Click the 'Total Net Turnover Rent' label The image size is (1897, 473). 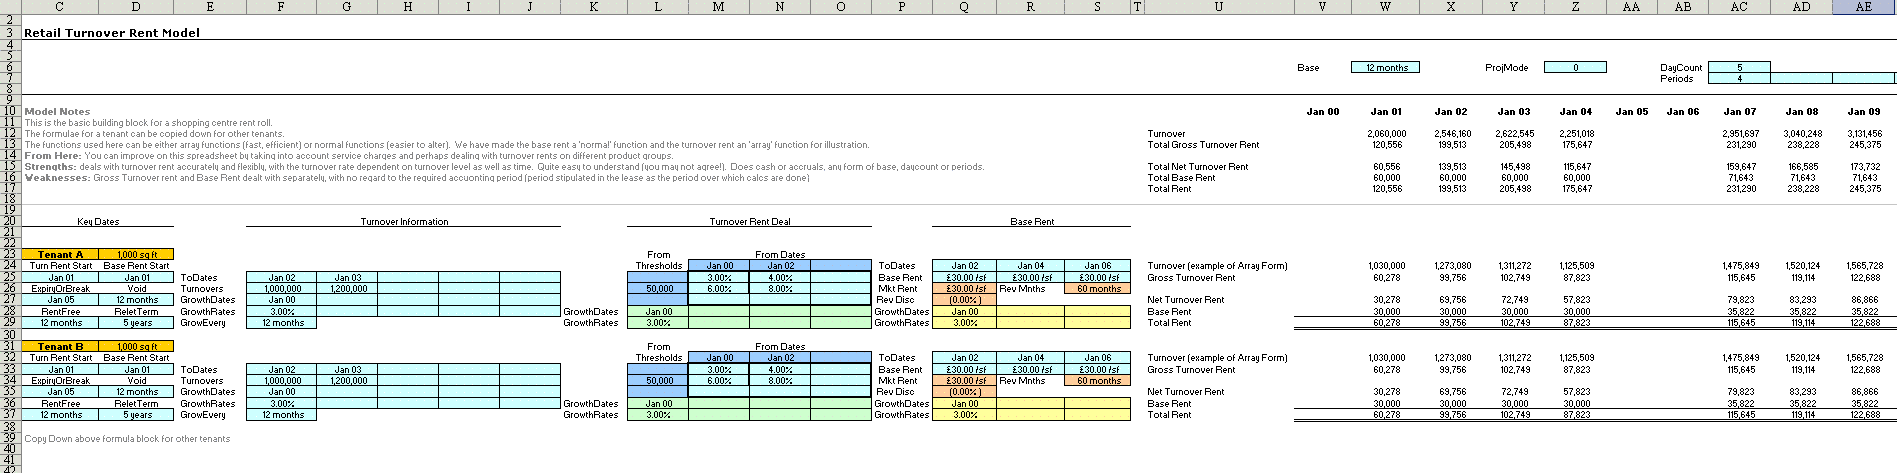(x=1198, y=166)
